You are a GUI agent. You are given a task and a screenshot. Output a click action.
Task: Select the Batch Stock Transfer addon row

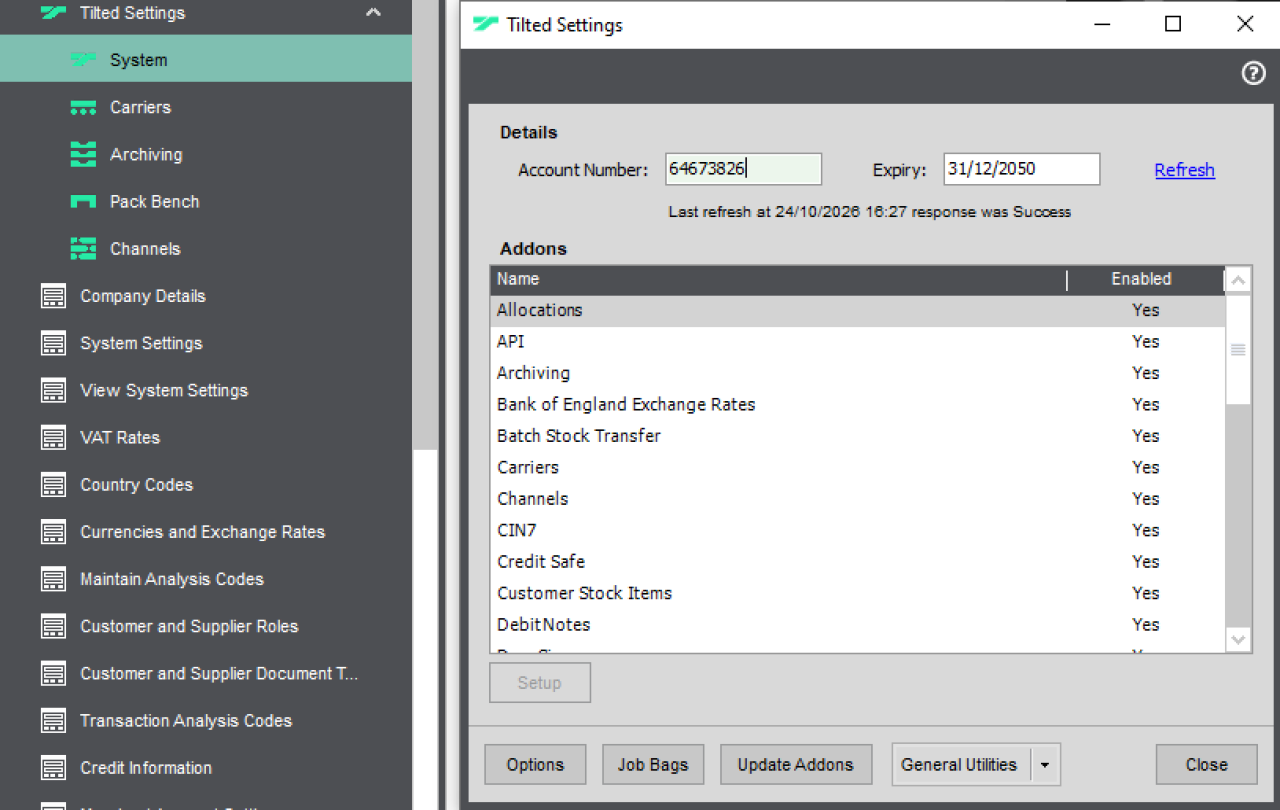click(x=857, y=436)
